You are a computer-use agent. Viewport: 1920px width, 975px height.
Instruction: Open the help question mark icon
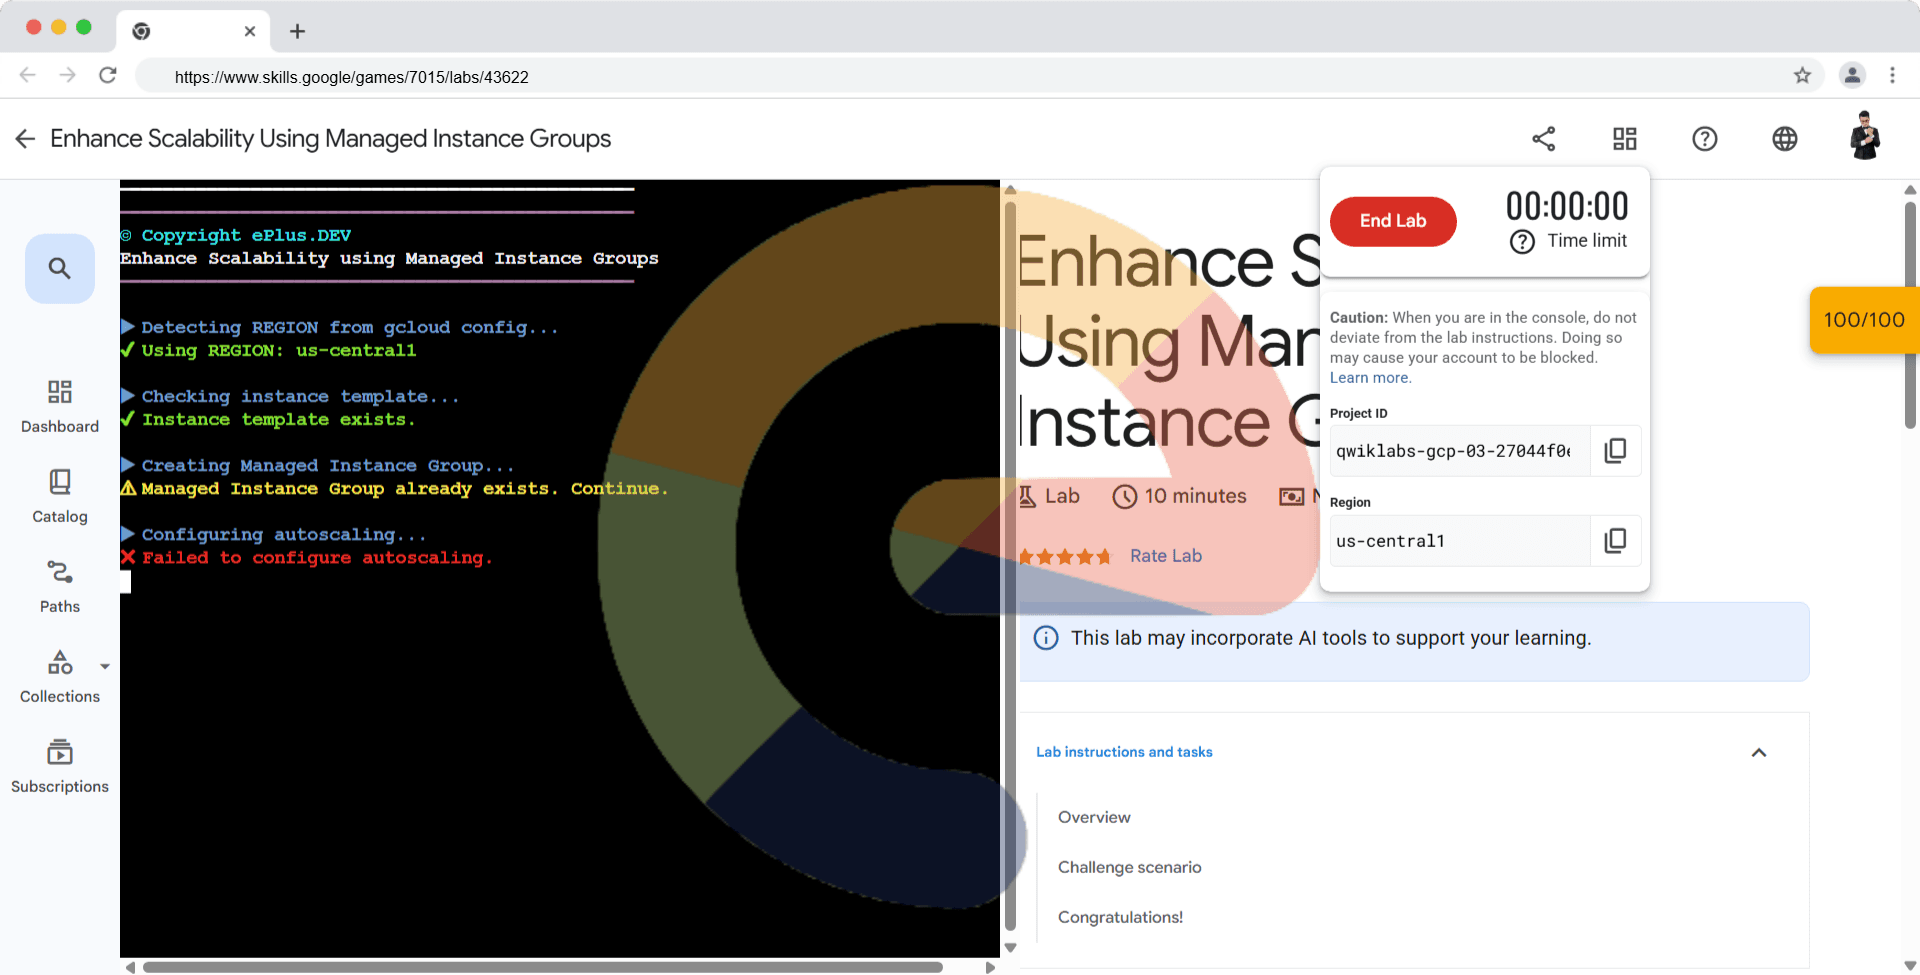[x=1705, y=139]
